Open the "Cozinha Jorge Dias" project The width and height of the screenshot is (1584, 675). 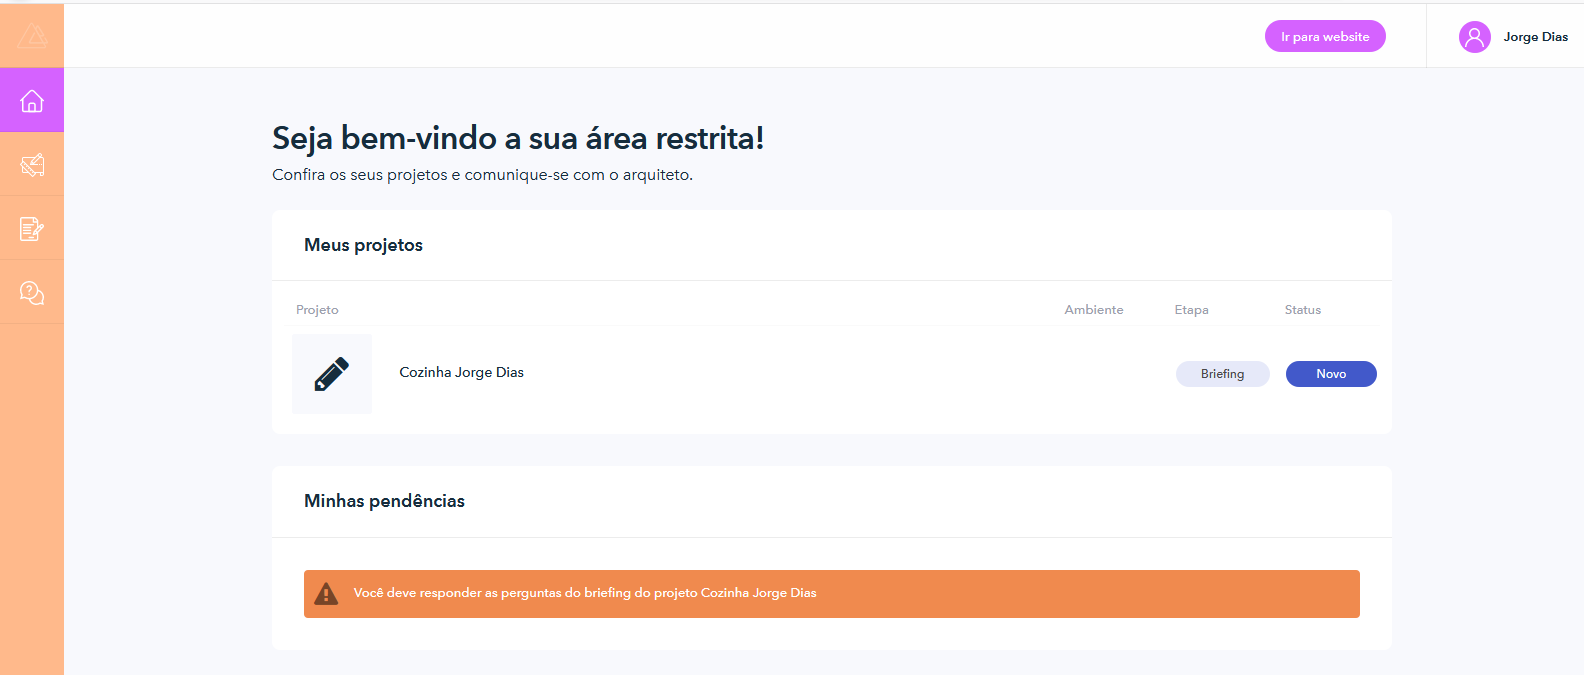coord(461,372)
